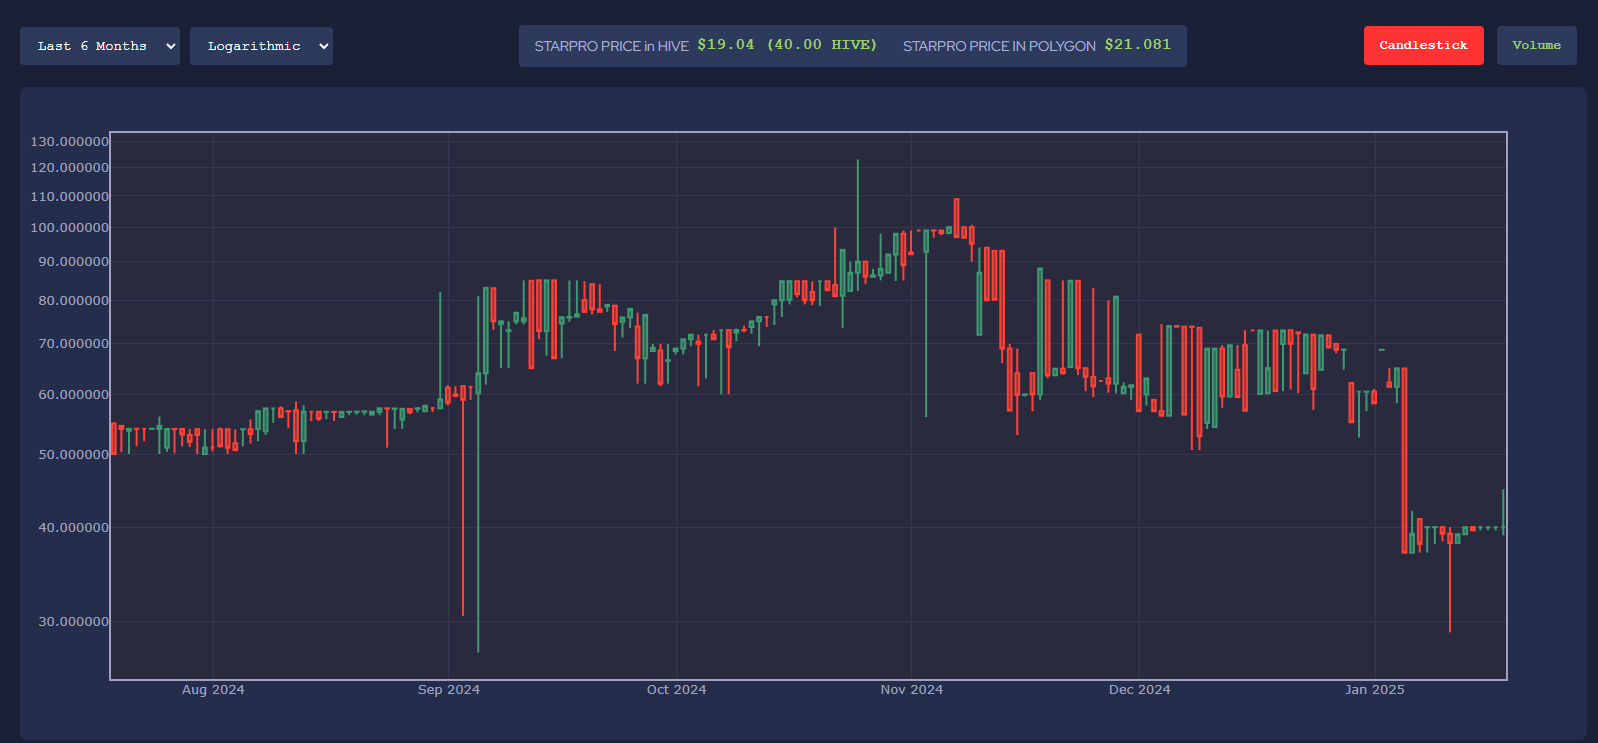
Task: Click the (40.00 HIVE) amount text
Action: [x=822, y=45]
